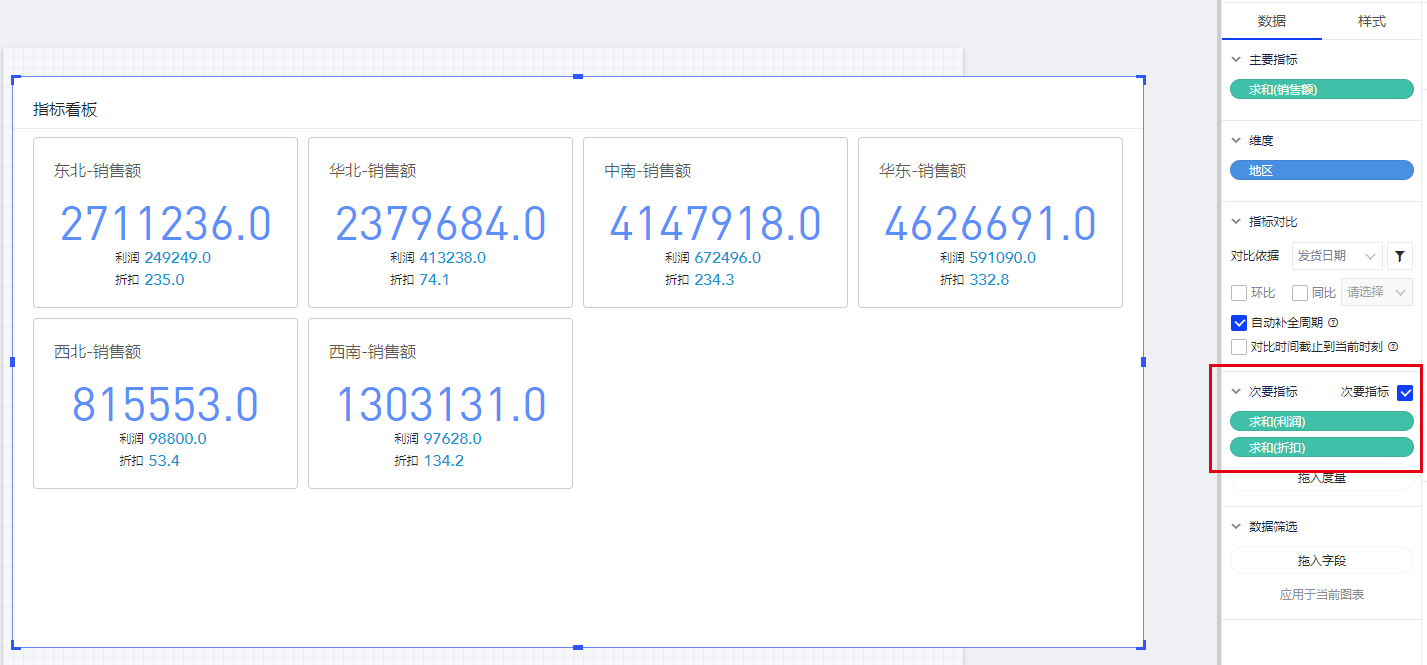Collapse the 次要指标 section chevron
1427x665 pixels.
(1236, 392)
